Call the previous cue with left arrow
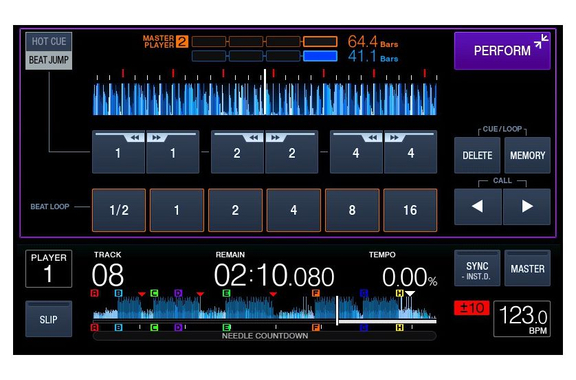Viewport: 576px width, 380px height. coord(478,207)
